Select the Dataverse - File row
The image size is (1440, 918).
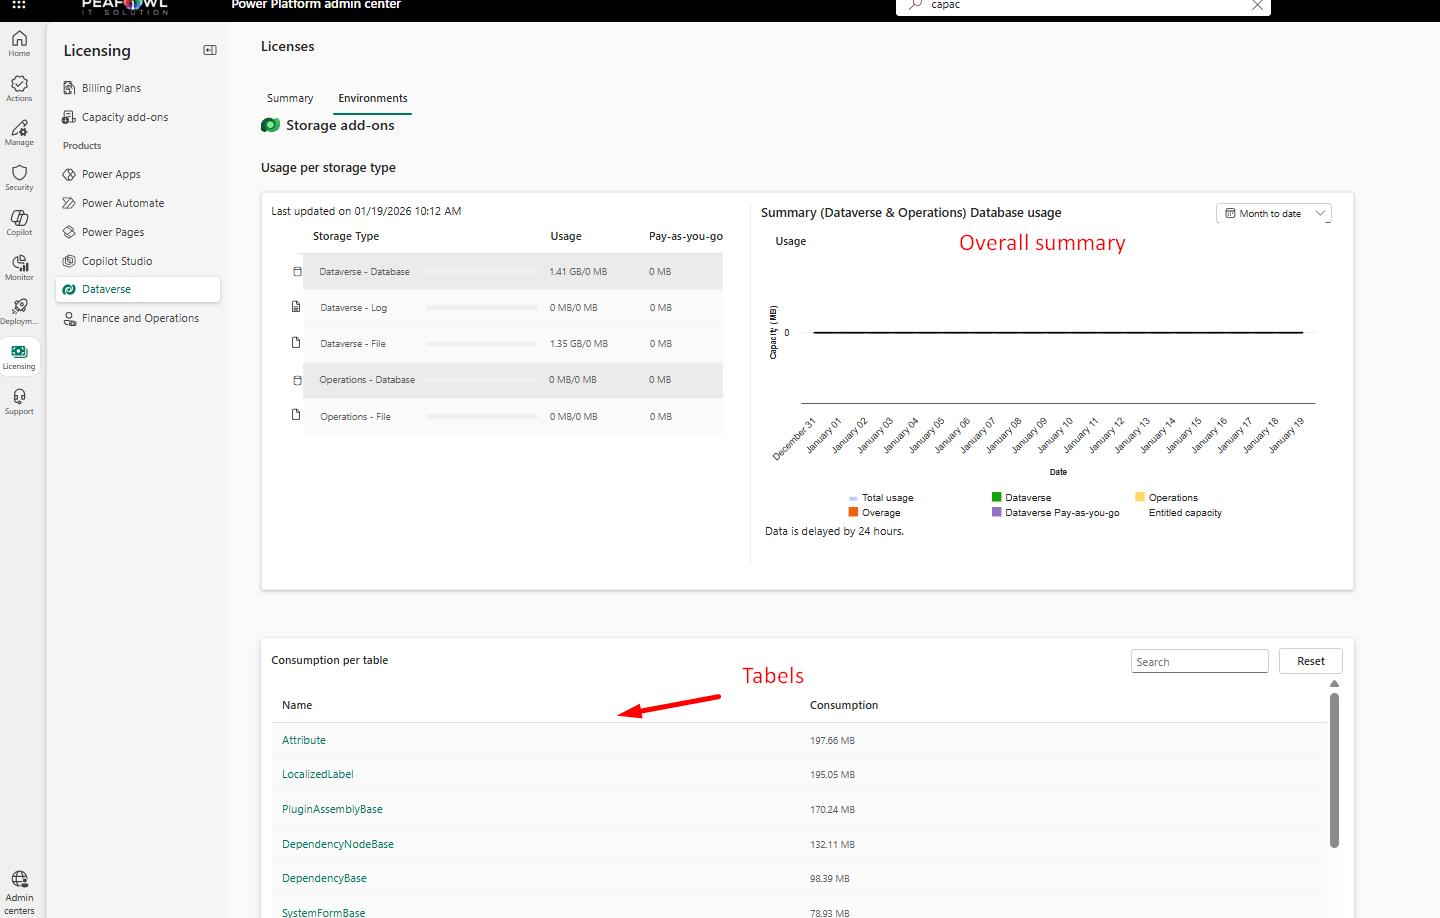513,344
